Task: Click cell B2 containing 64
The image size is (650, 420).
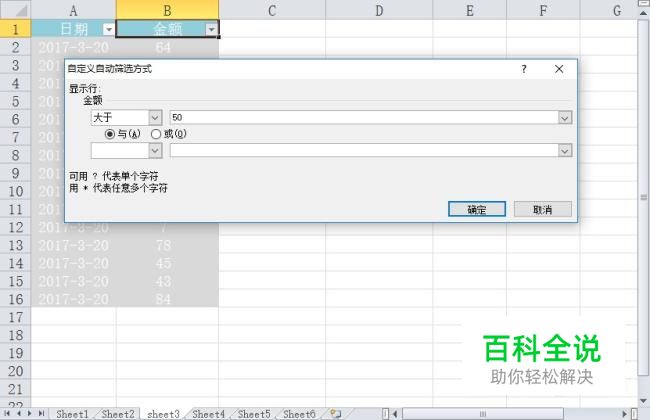Action: 167,47
